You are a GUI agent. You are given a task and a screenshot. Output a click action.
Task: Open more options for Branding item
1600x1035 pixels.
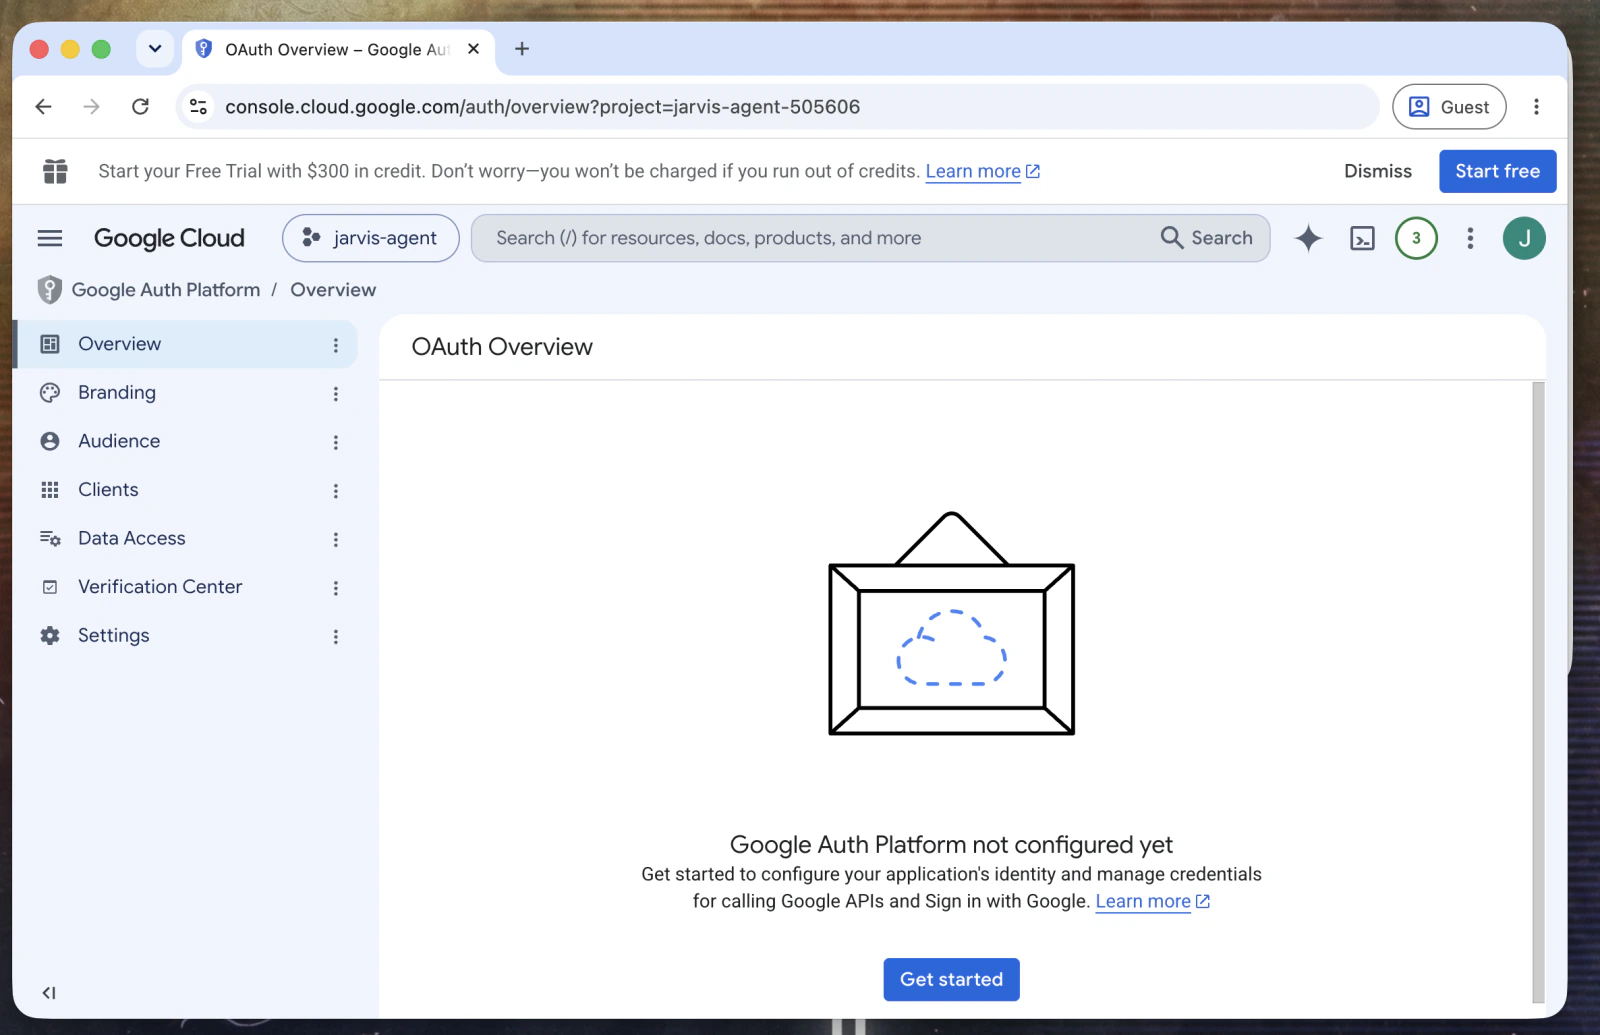(x=336, y=394)
